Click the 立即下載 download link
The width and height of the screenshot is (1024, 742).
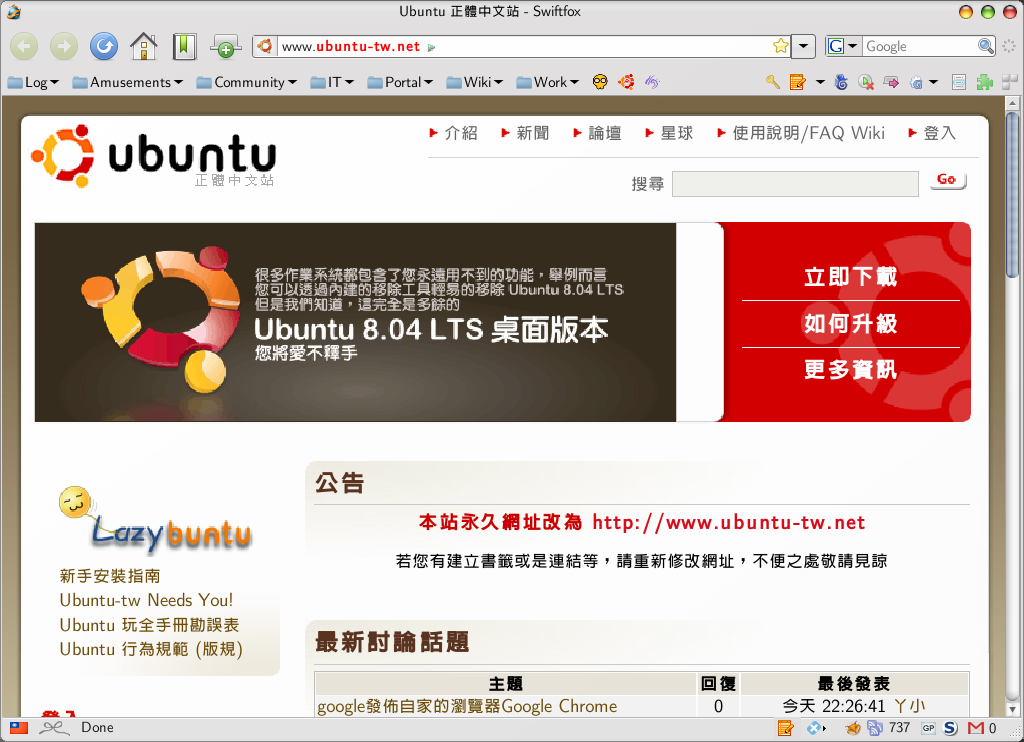pyautogui.click(x=849, y=277)
